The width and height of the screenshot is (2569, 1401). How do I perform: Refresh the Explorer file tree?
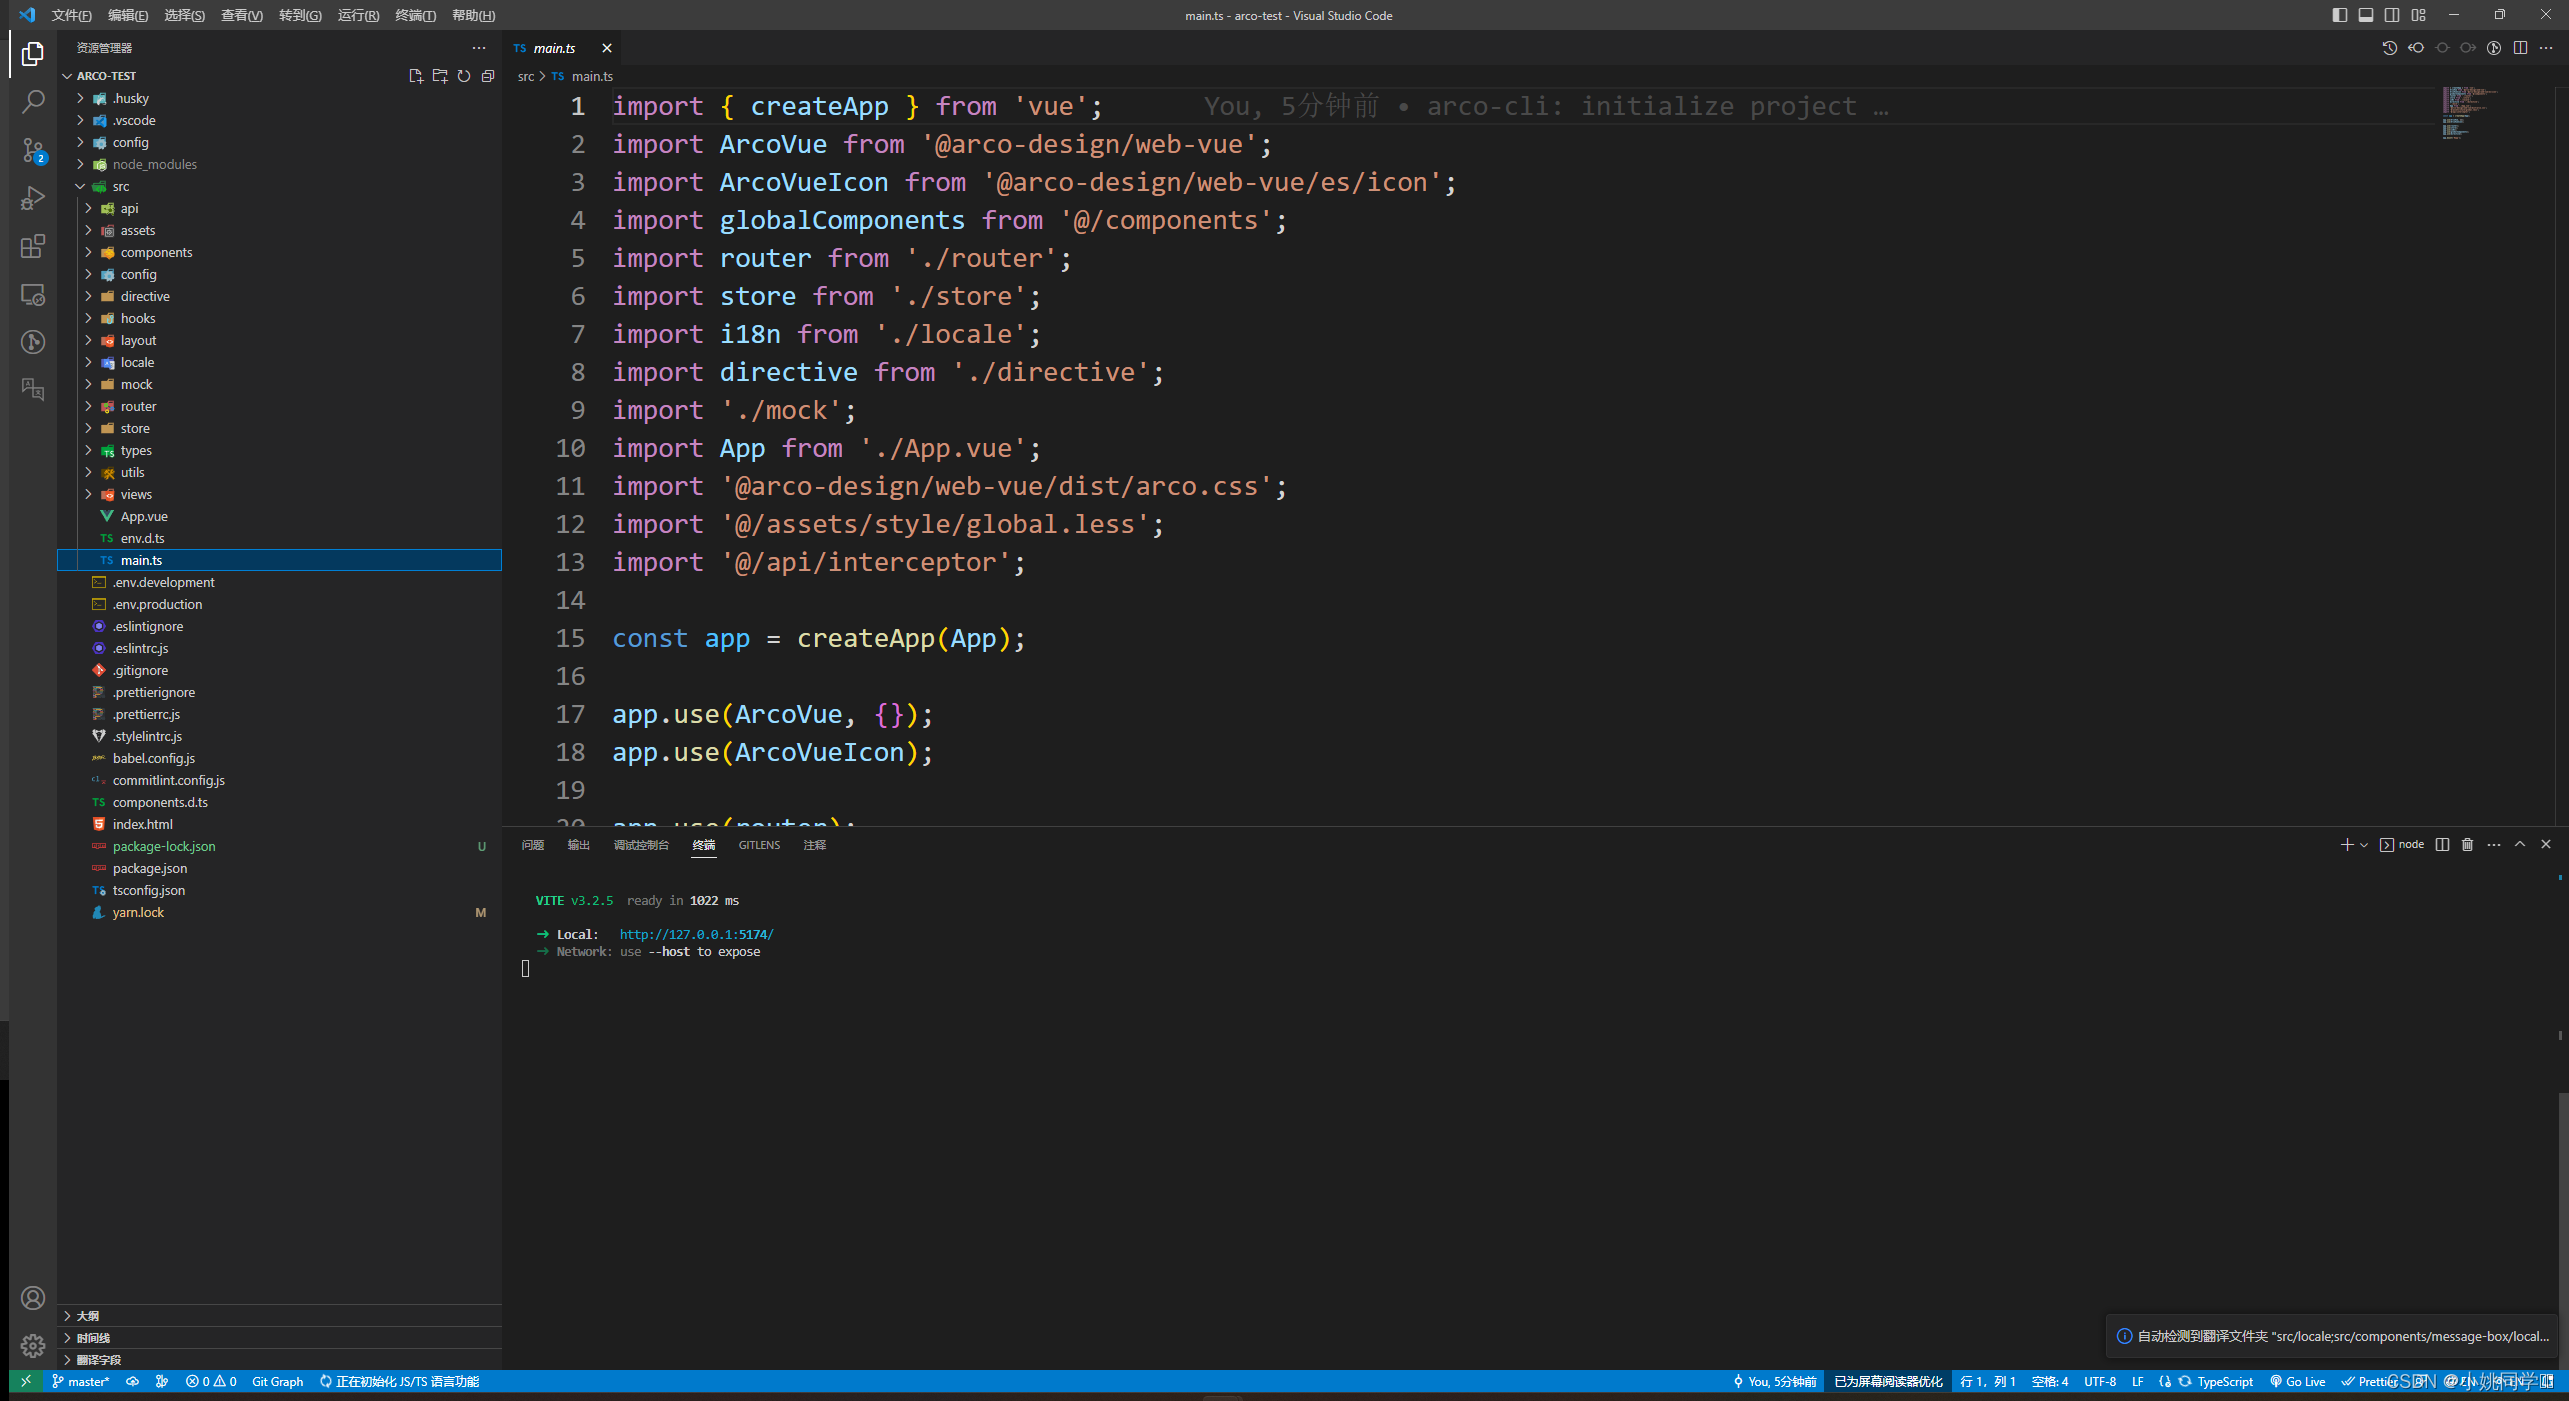point(464,76)
